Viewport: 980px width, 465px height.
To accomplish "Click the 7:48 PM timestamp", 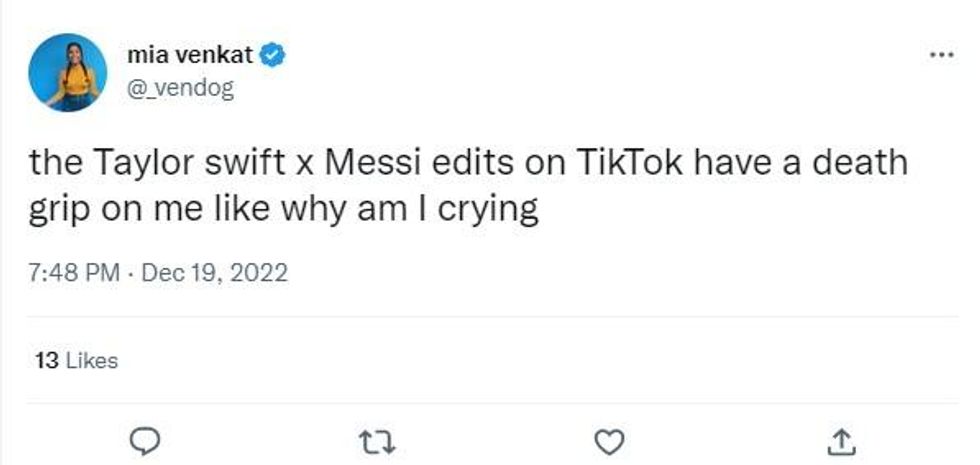I will pyautogui.click(x=74, y=272).
